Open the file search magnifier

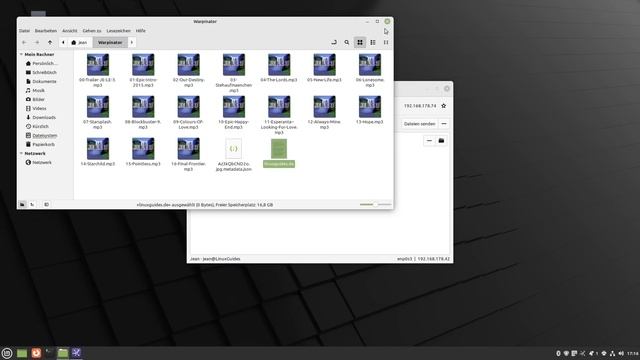[x=347, y=42]
